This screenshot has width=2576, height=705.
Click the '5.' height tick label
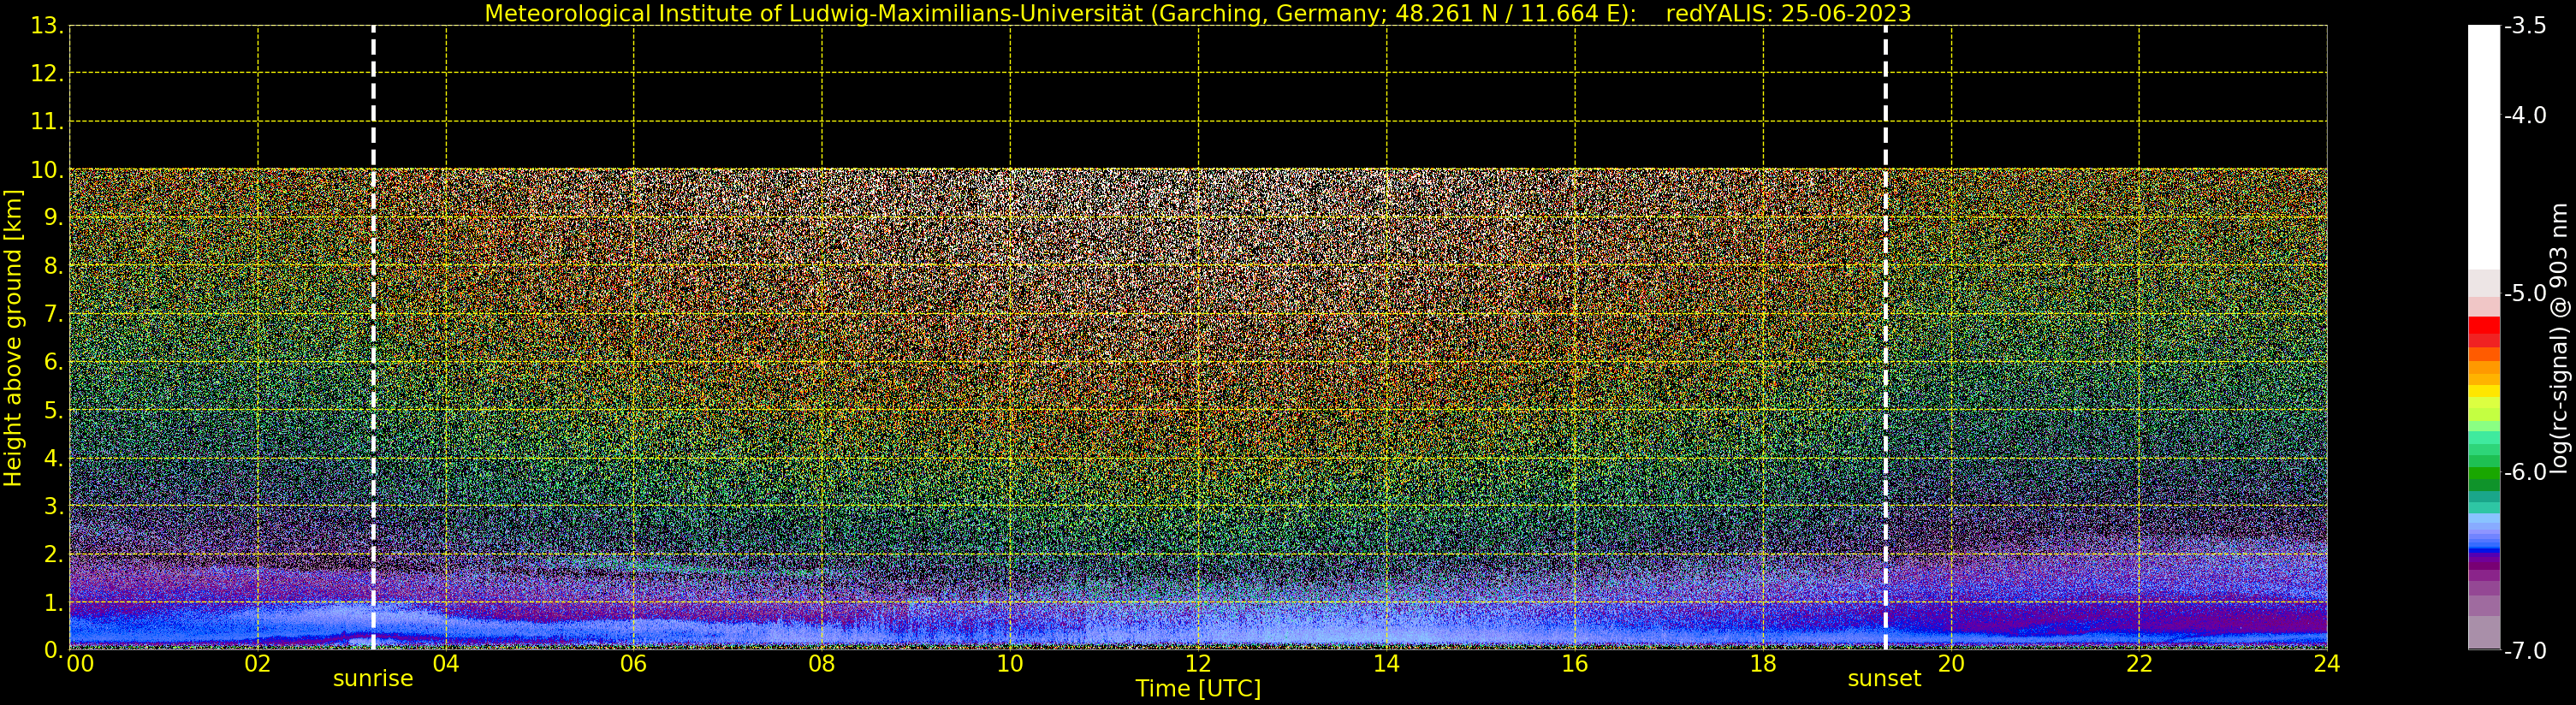pyautogui.click(x=53, y=410)
